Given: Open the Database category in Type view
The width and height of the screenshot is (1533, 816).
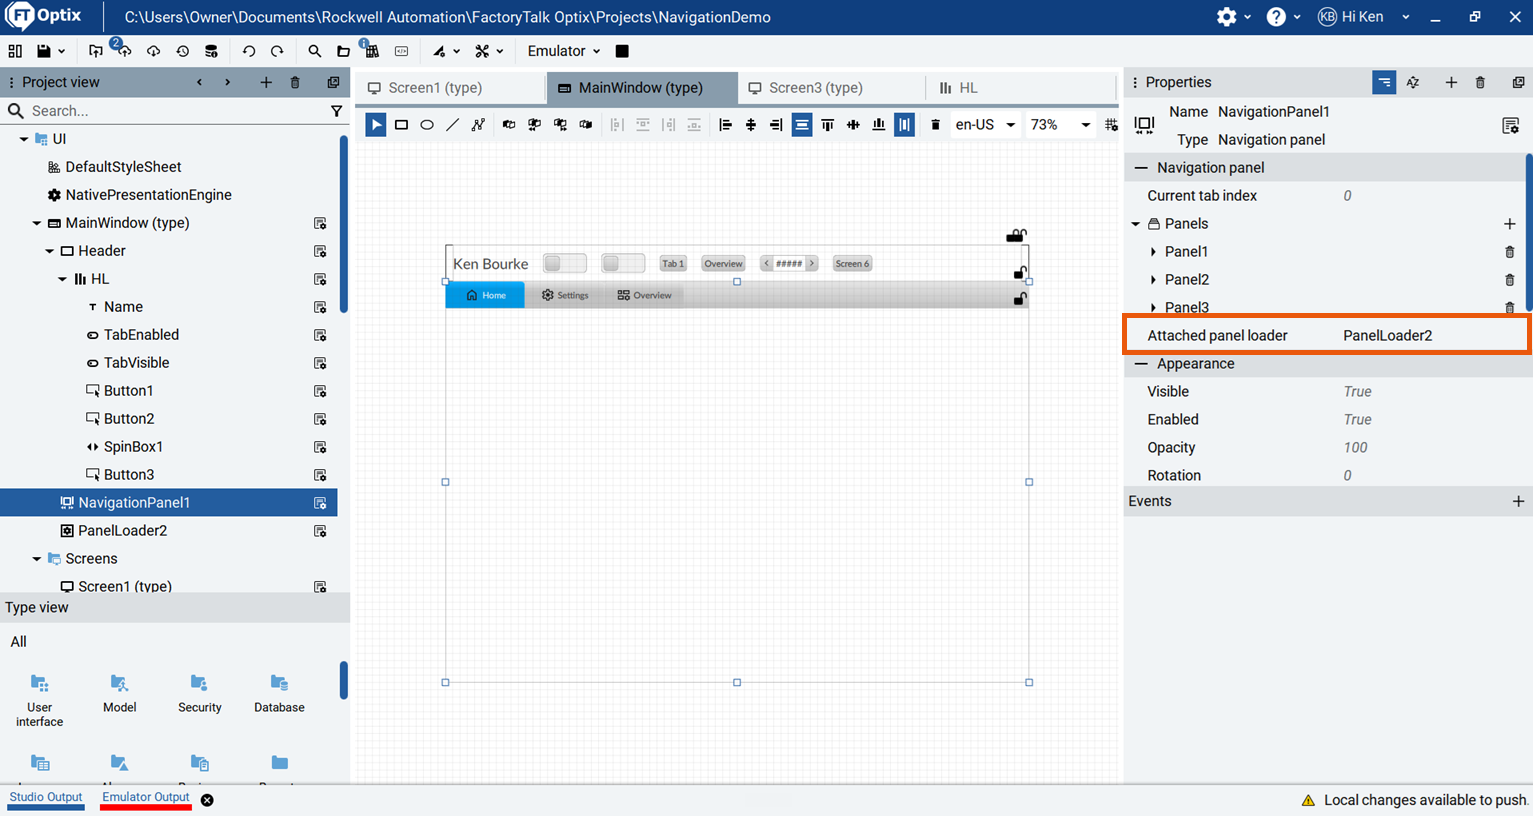Looking at the screenshot, I should click(279, 693).
